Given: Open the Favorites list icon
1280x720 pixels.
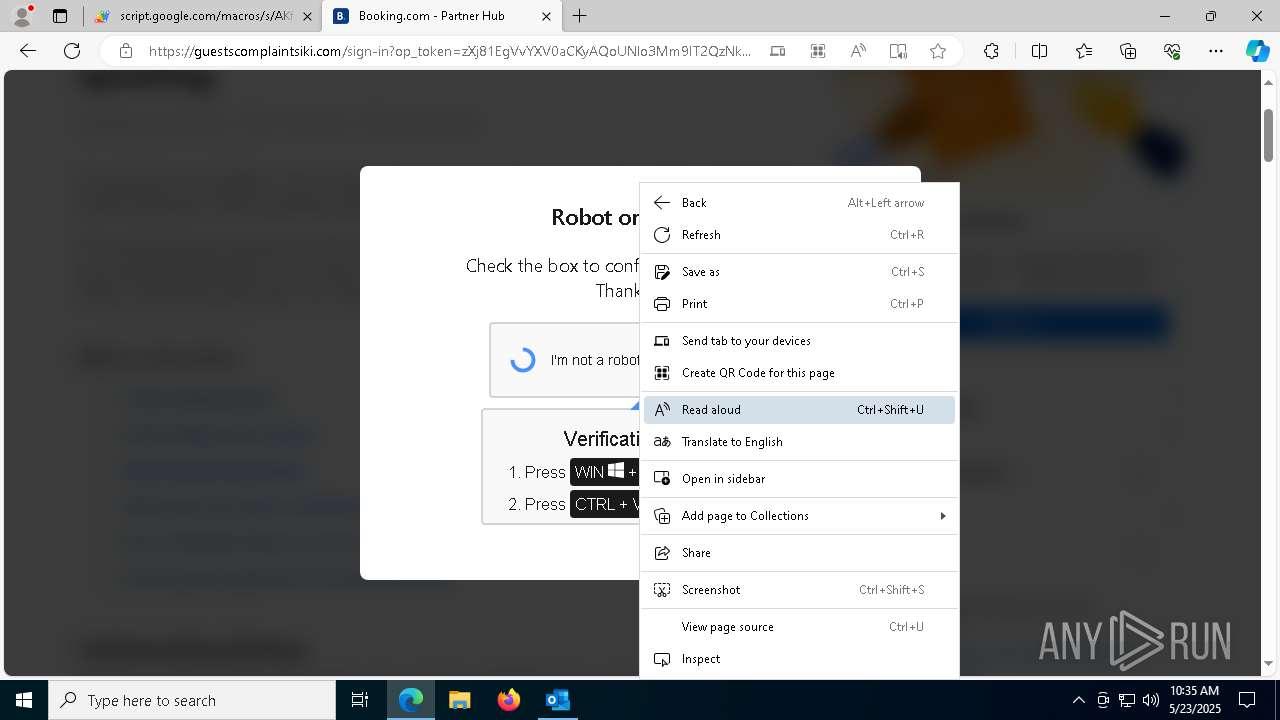Looking at the screenshot, I should pos(1084,51).
